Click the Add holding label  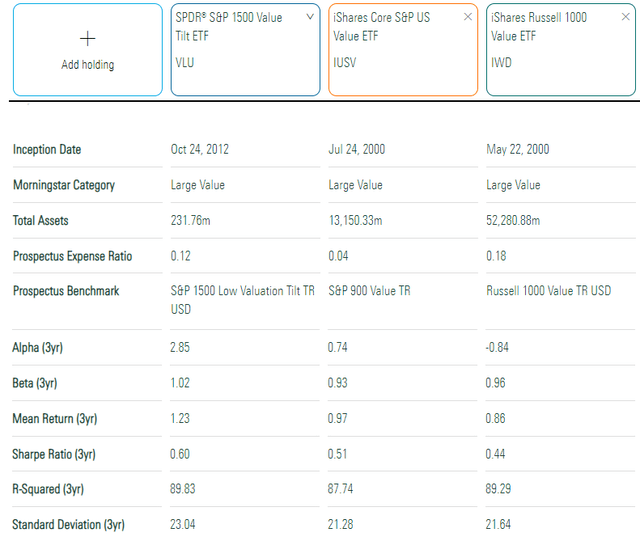coord(88,65)
